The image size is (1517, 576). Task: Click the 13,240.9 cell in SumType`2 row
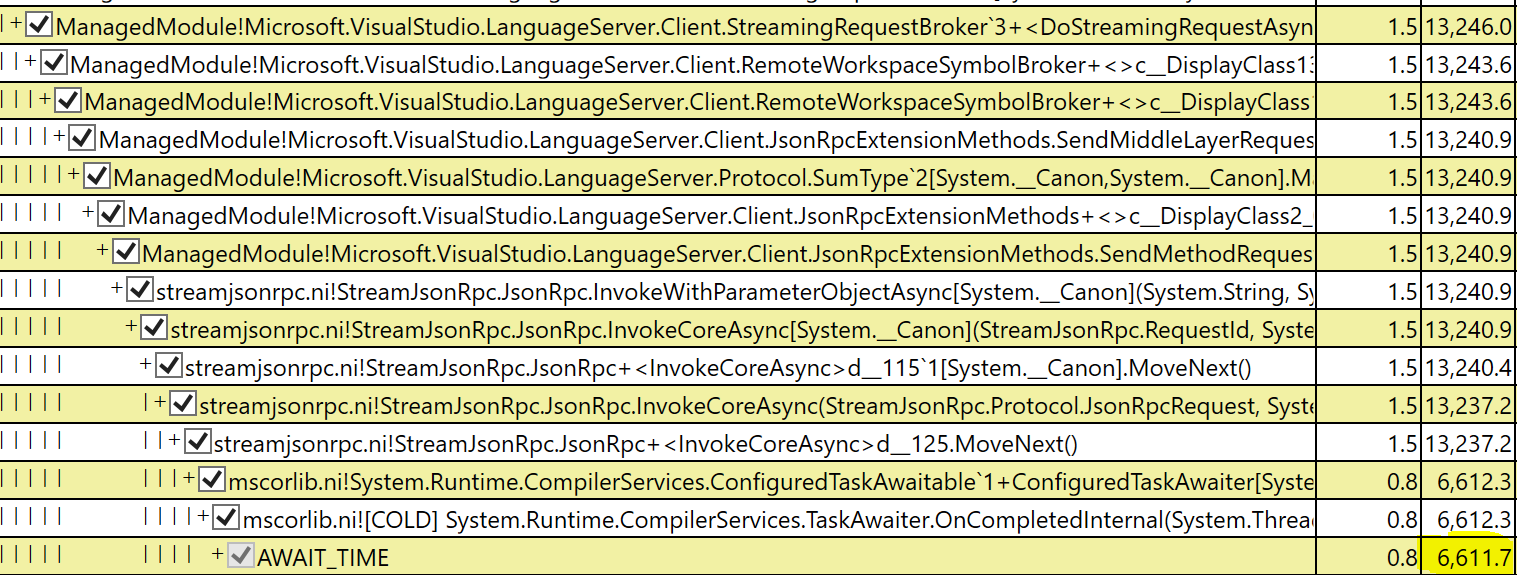click(x=1468, y=178)
